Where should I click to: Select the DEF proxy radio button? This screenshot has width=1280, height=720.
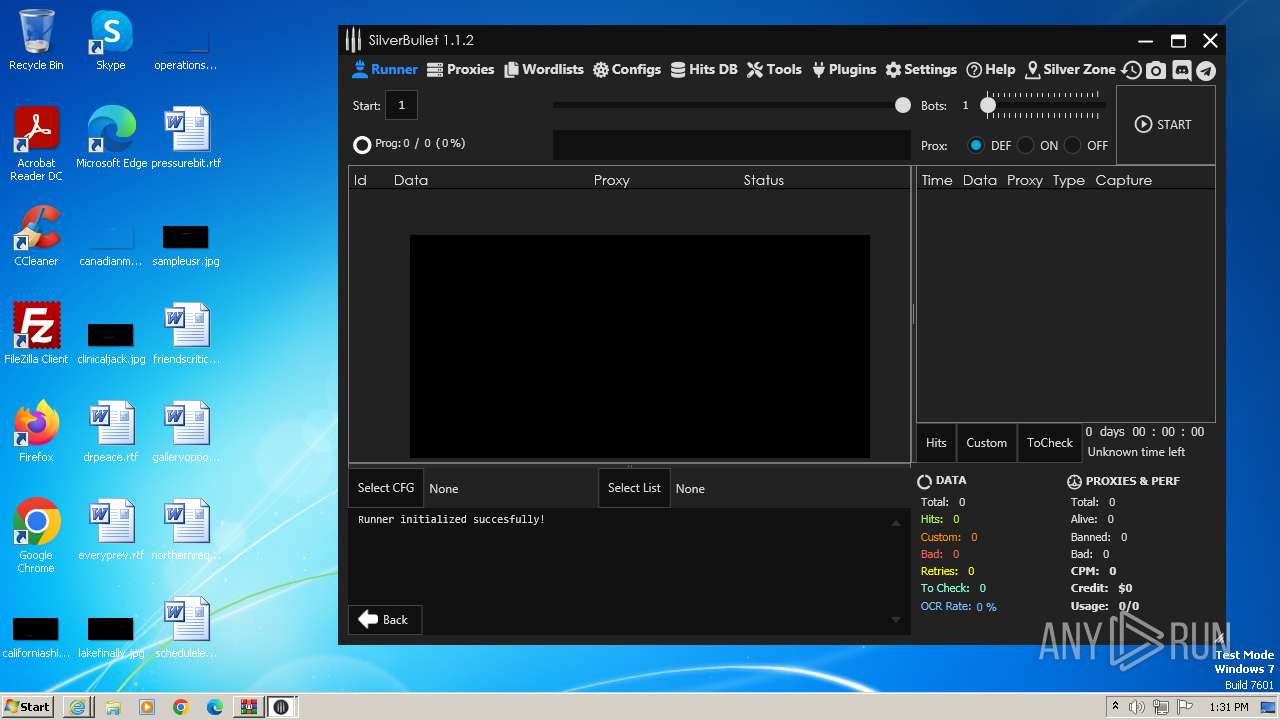[976, 145]
